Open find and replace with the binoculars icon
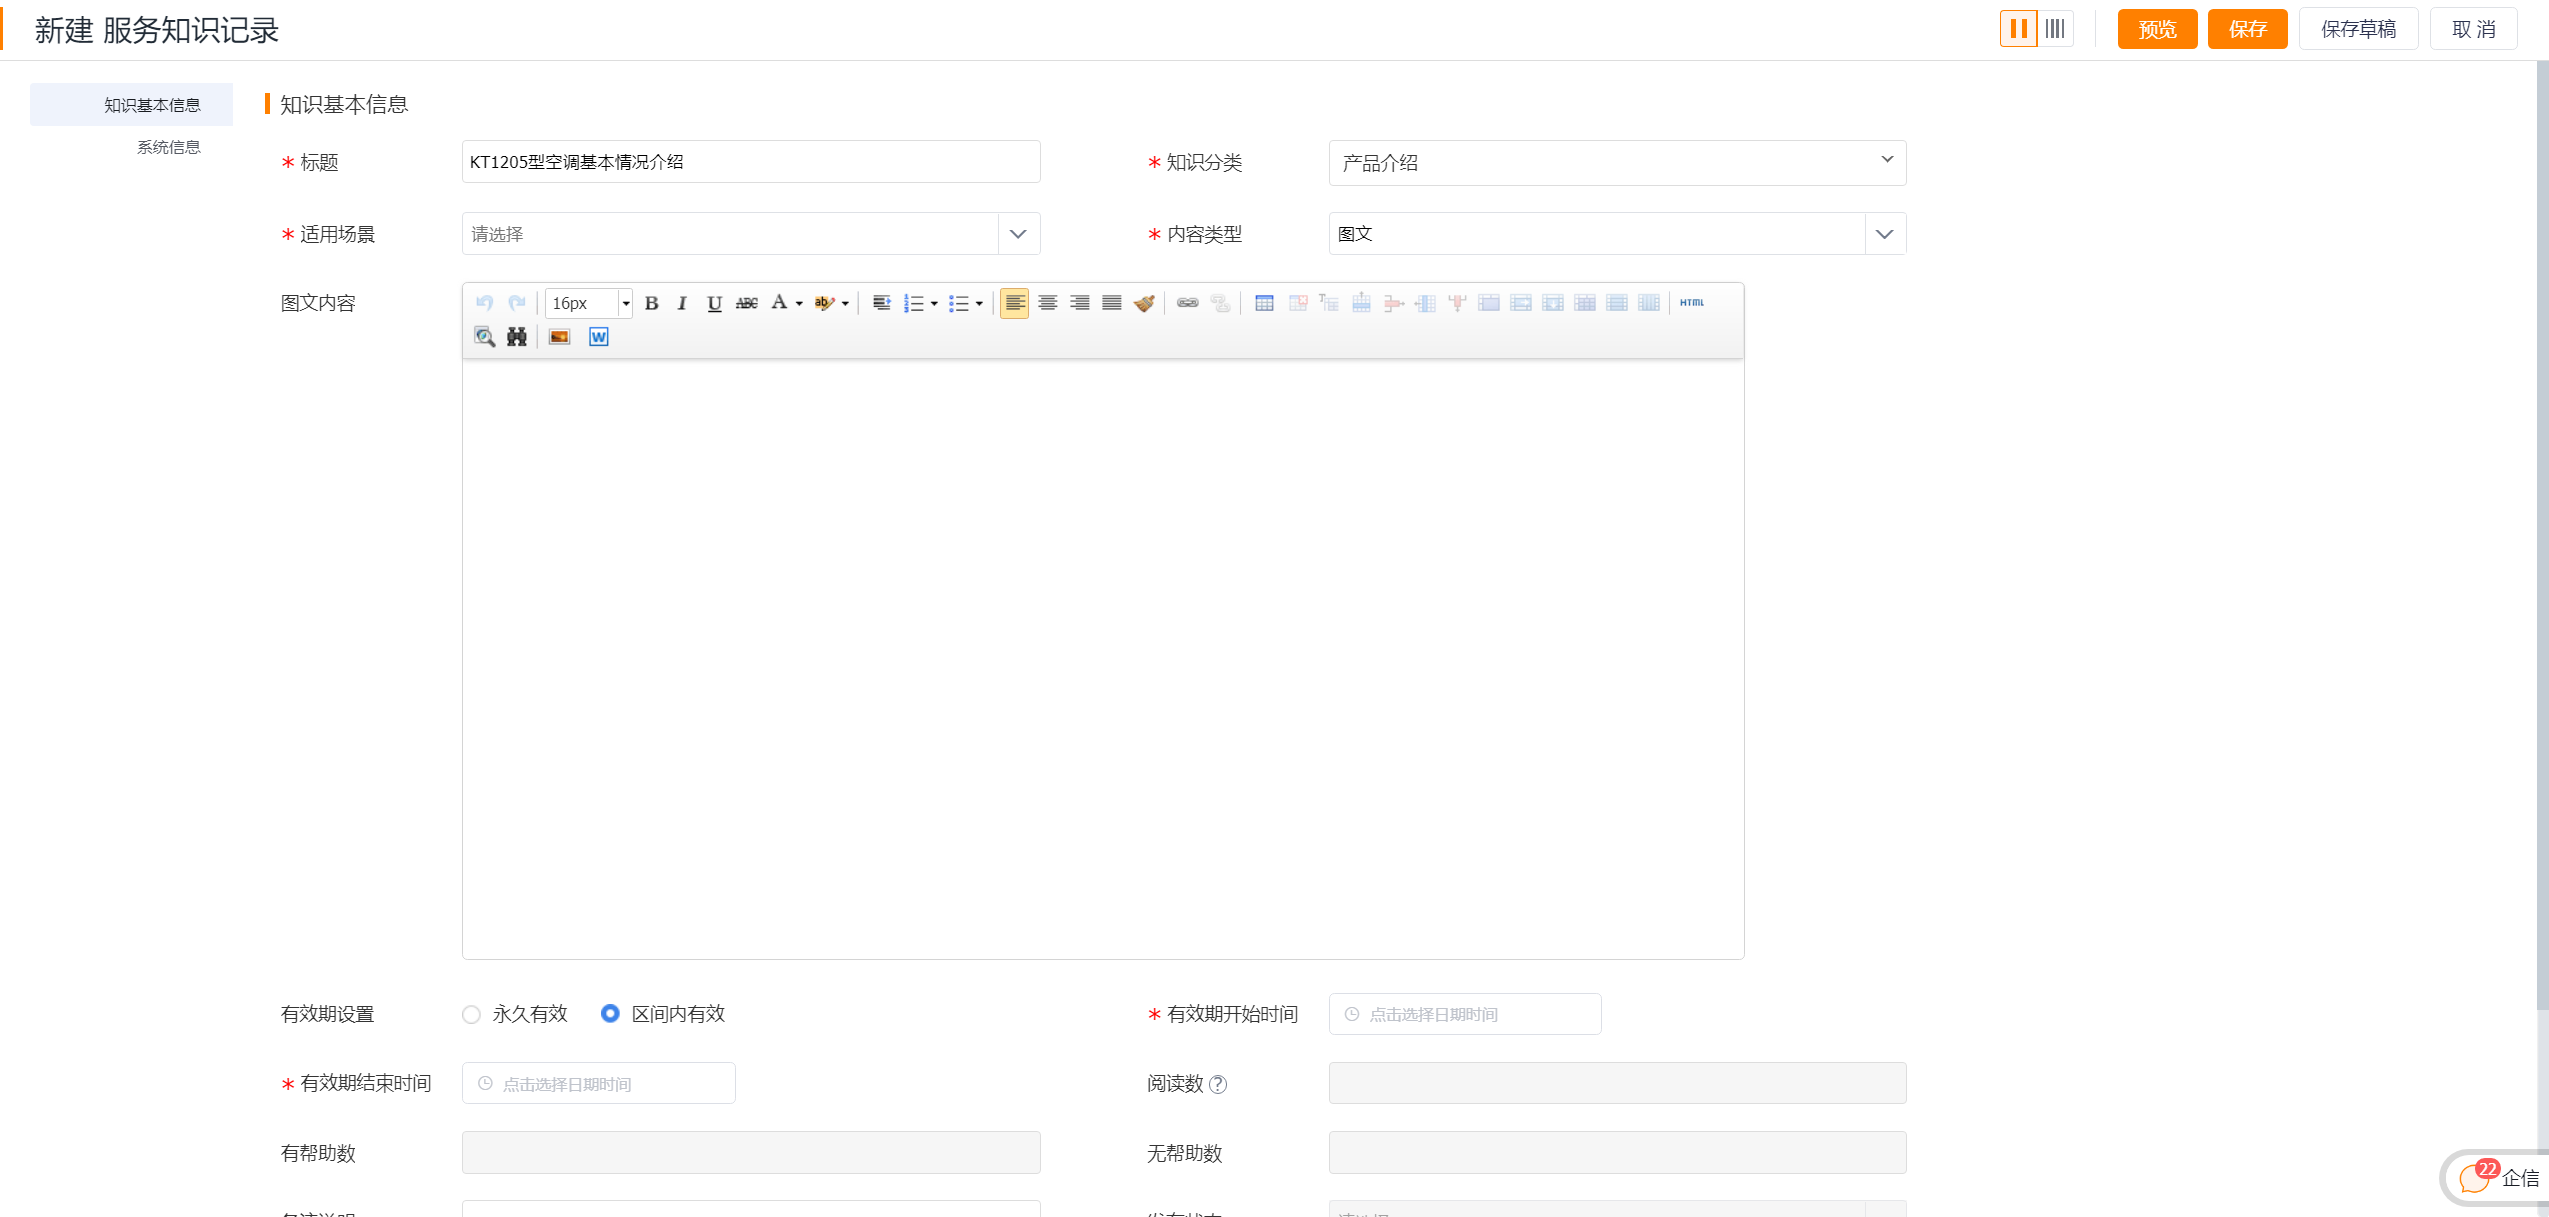 click(x=516, y=337)
